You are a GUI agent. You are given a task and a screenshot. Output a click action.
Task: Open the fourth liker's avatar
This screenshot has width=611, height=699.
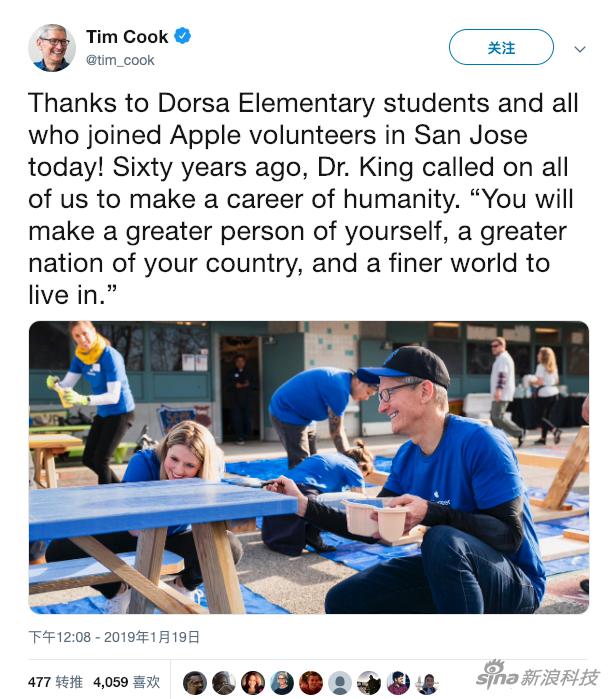coord(282,683)
